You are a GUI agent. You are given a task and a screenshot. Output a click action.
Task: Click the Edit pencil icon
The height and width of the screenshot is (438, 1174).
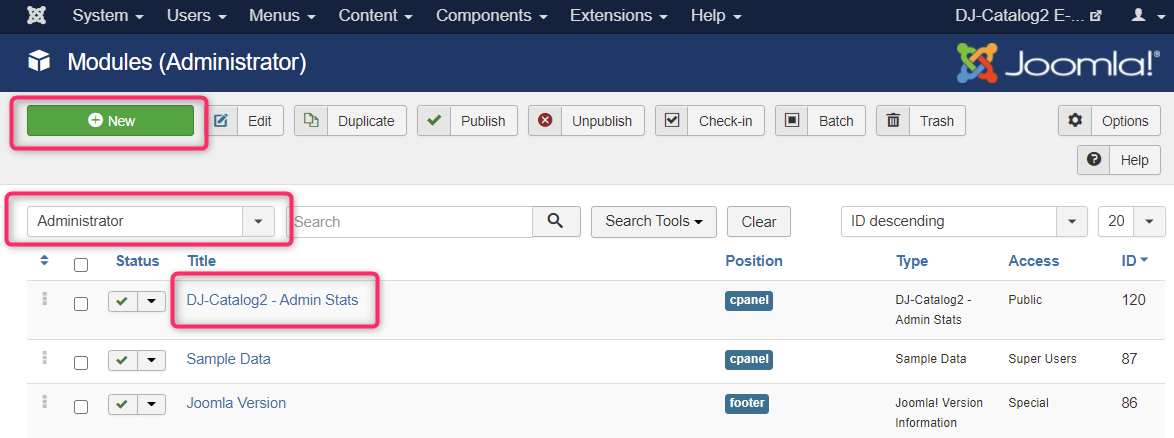pos(221,121)
